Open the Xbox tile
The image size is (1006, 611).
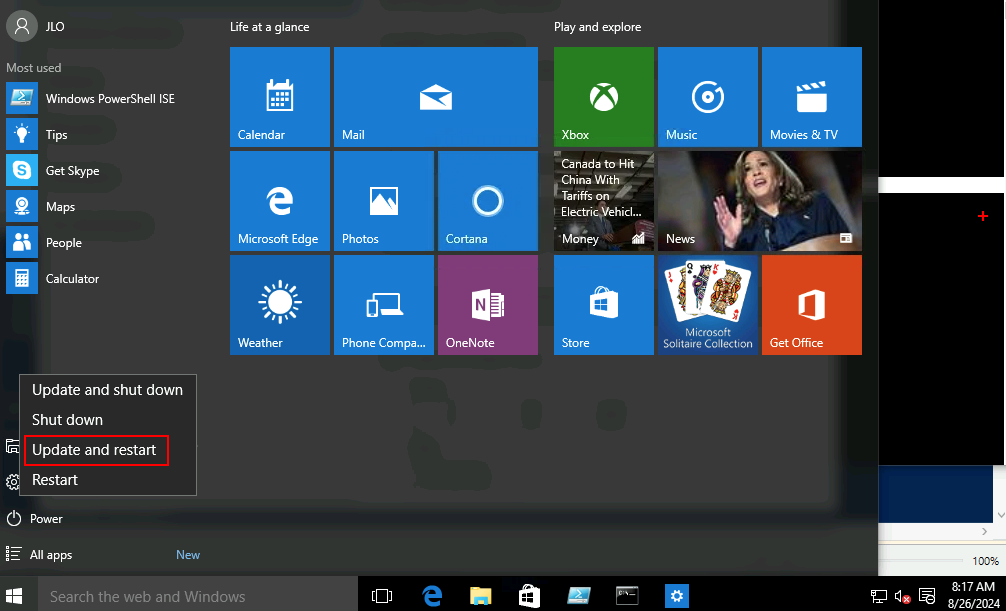click(604, 97)
